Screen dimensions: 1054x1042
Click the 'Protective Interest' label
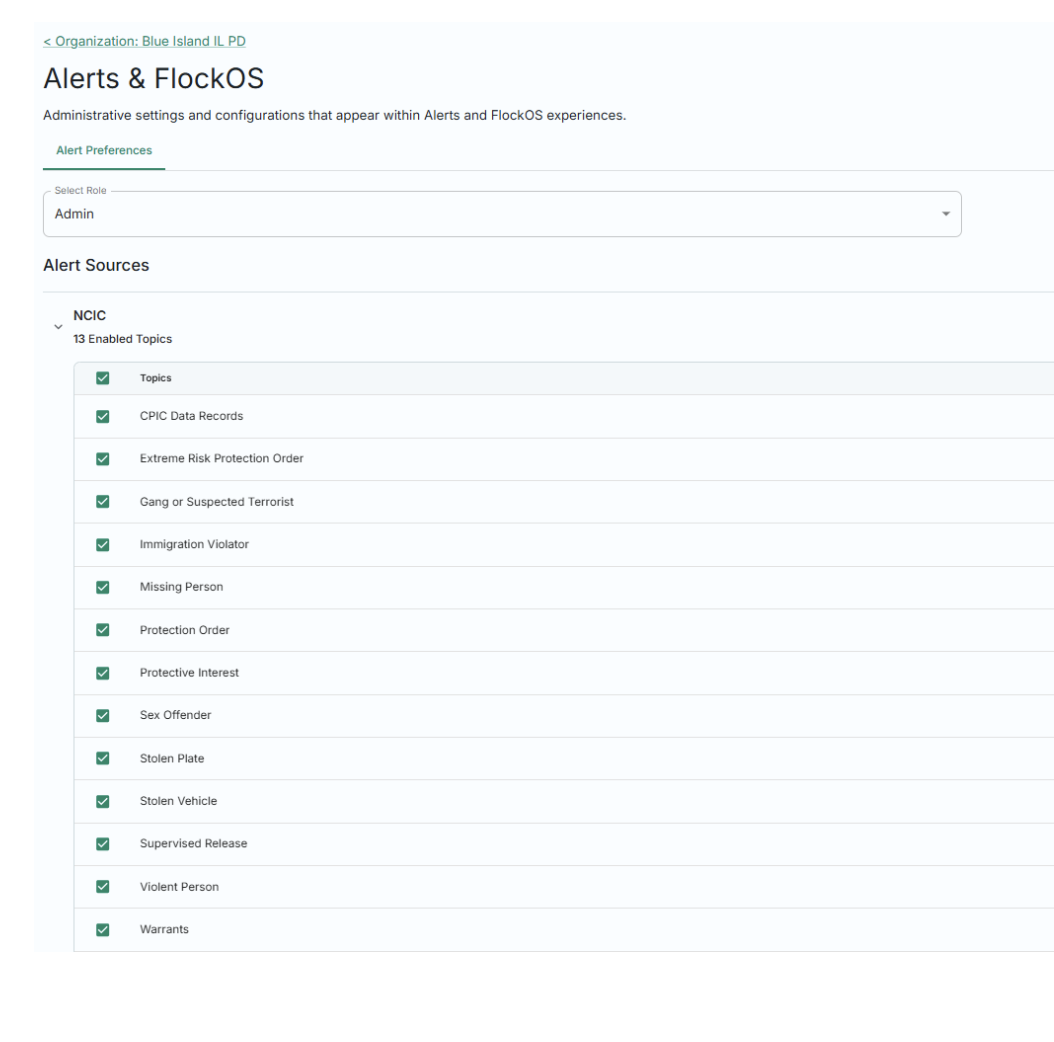(189, 672)
